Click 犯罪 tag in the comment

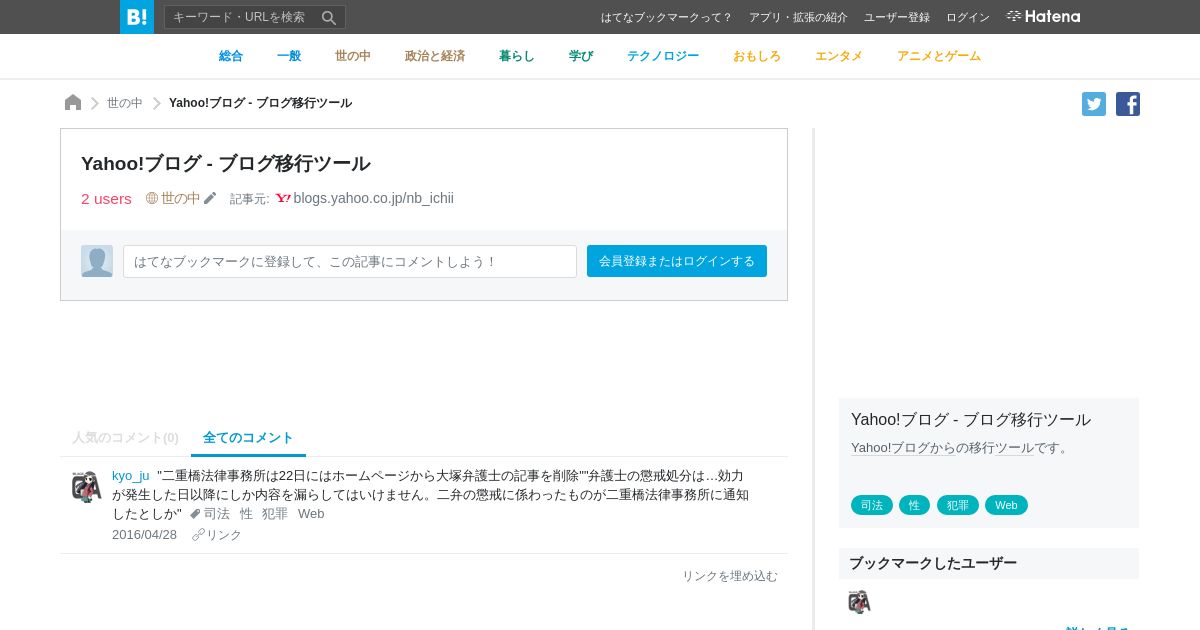[x=275, y=513]
